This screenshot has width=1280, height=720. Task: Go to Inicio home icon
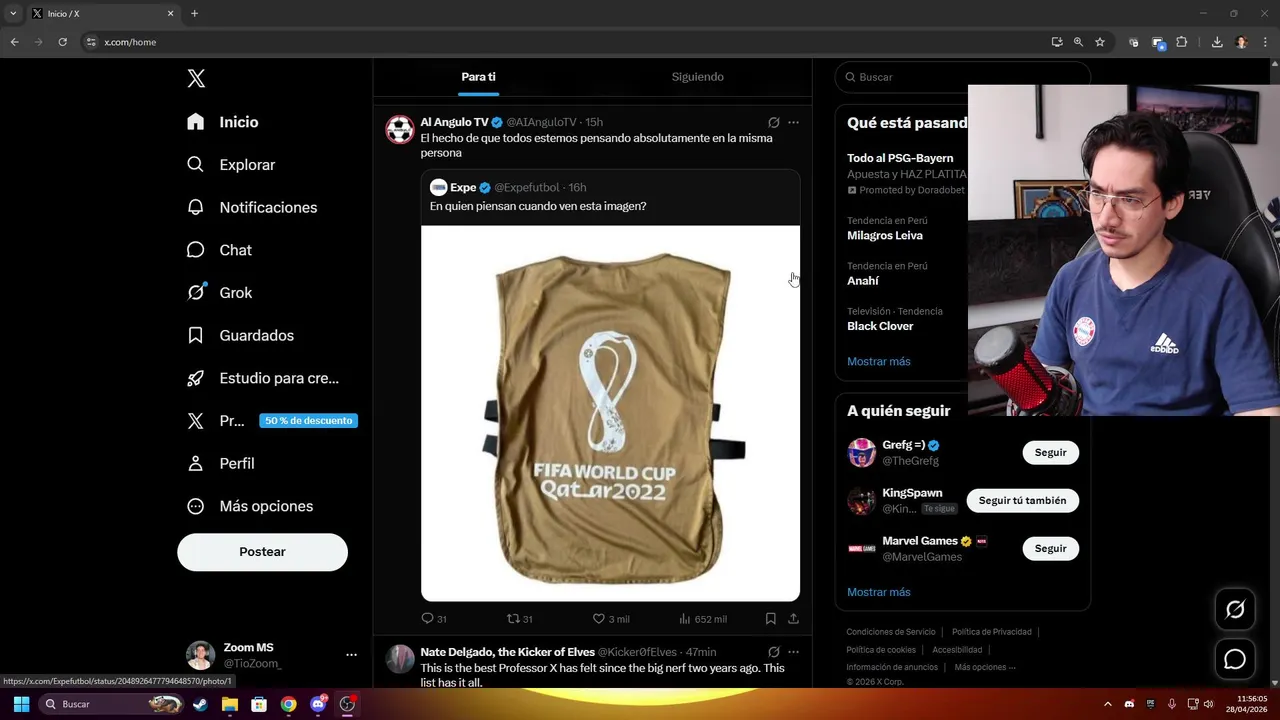tap(196, 122)
